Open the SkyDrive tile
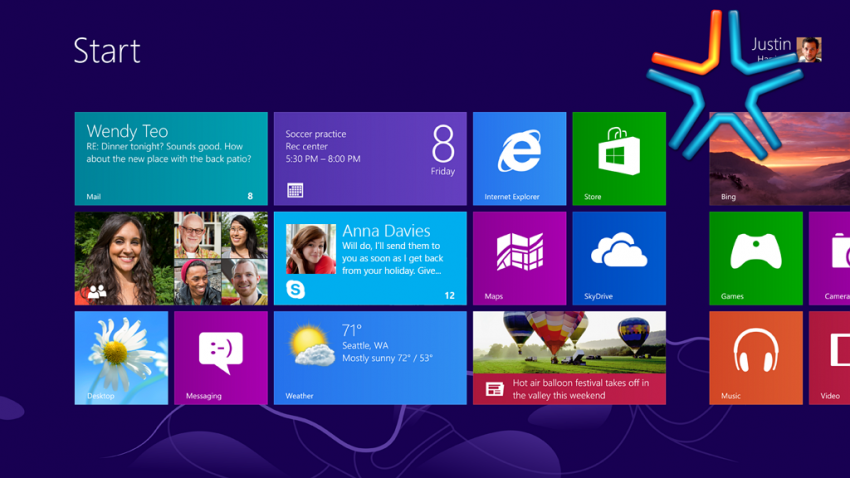The height and width of the screenshot is (478, 850). [619, 258]
